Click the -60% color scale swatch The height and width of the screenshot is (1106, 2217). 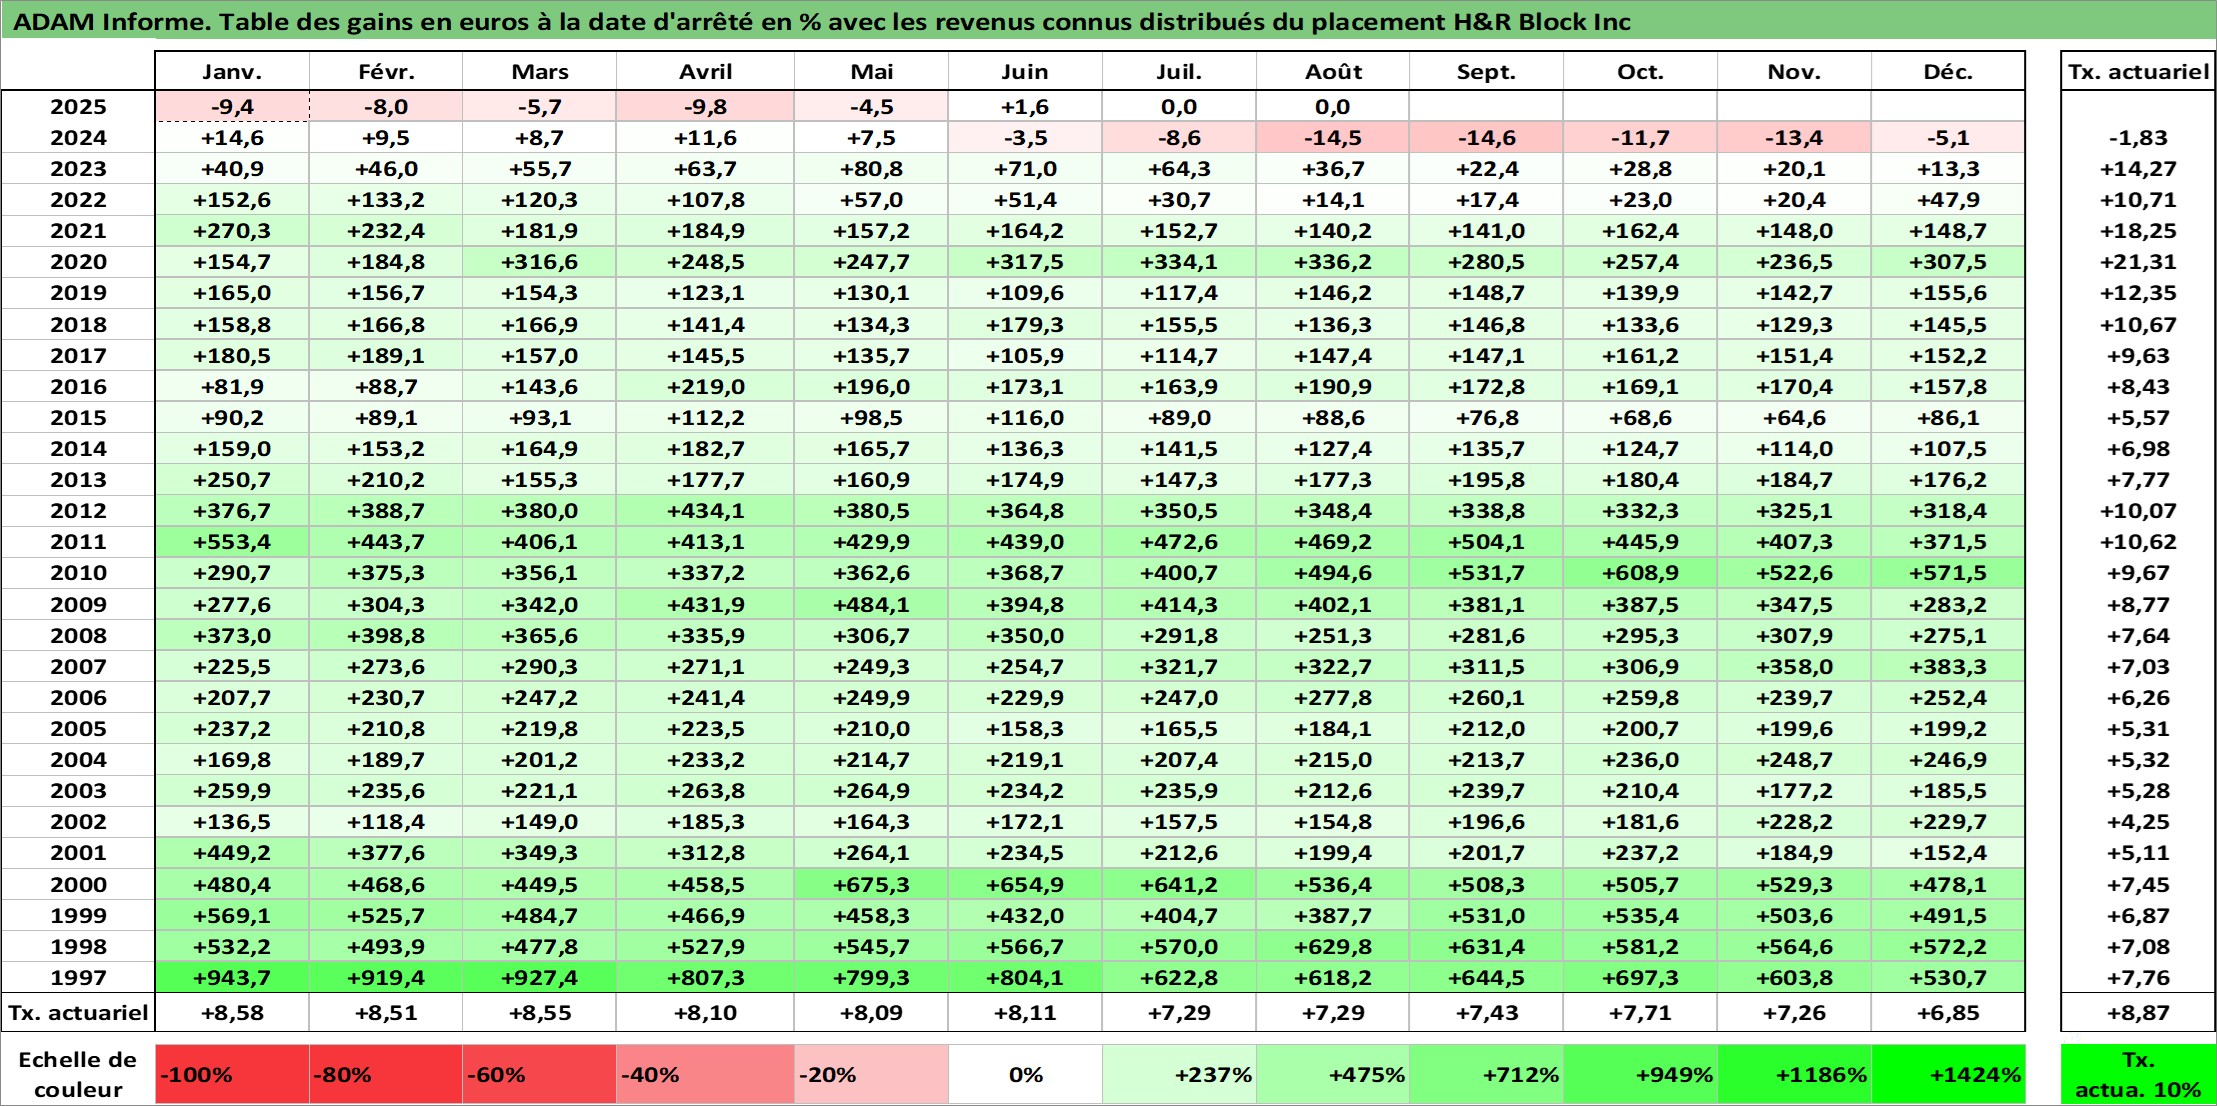click(539, 1074)
